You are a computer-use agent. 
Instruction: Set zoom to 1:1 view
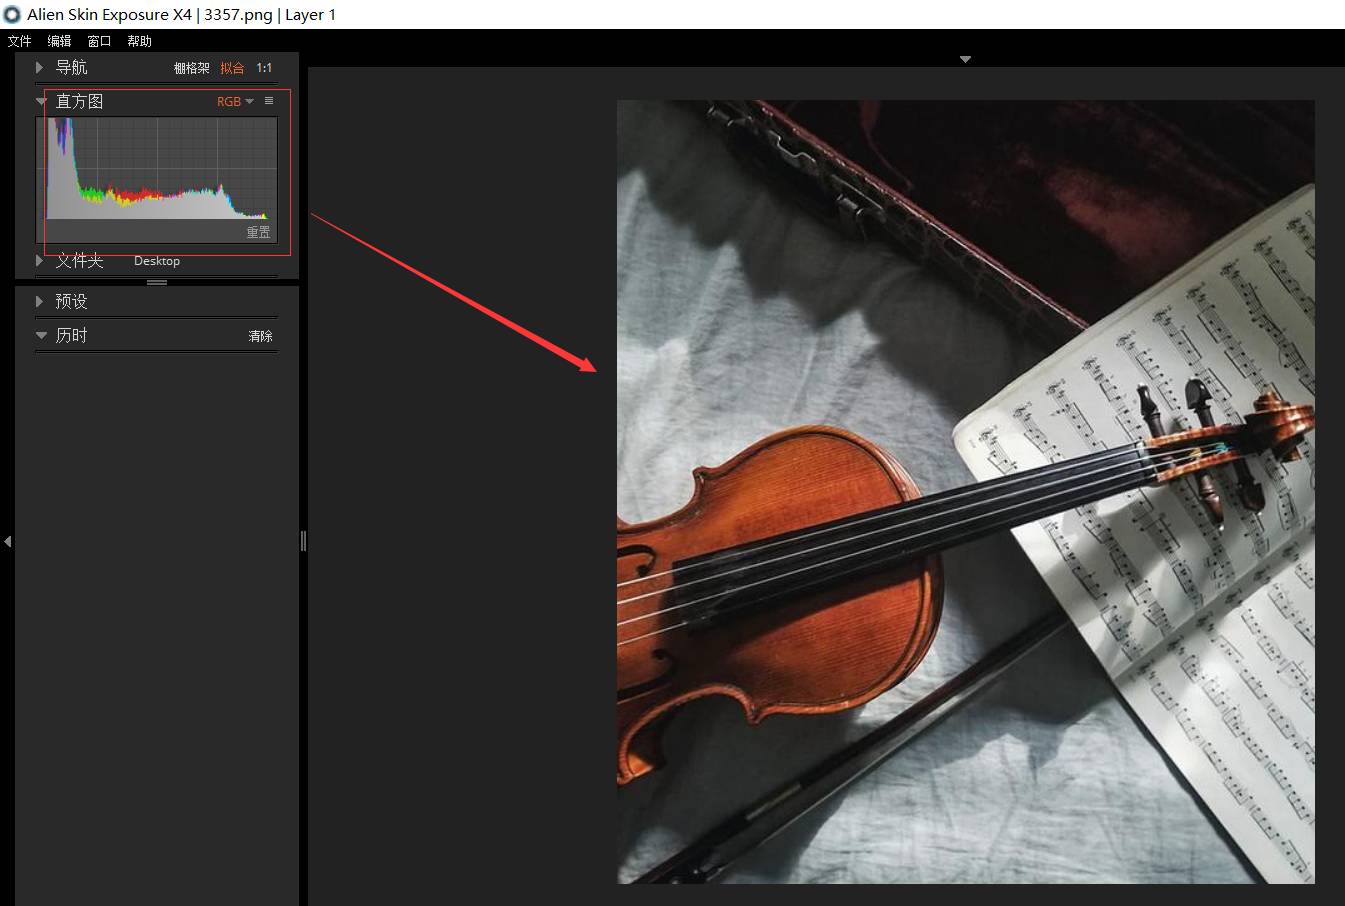[264, 68]
